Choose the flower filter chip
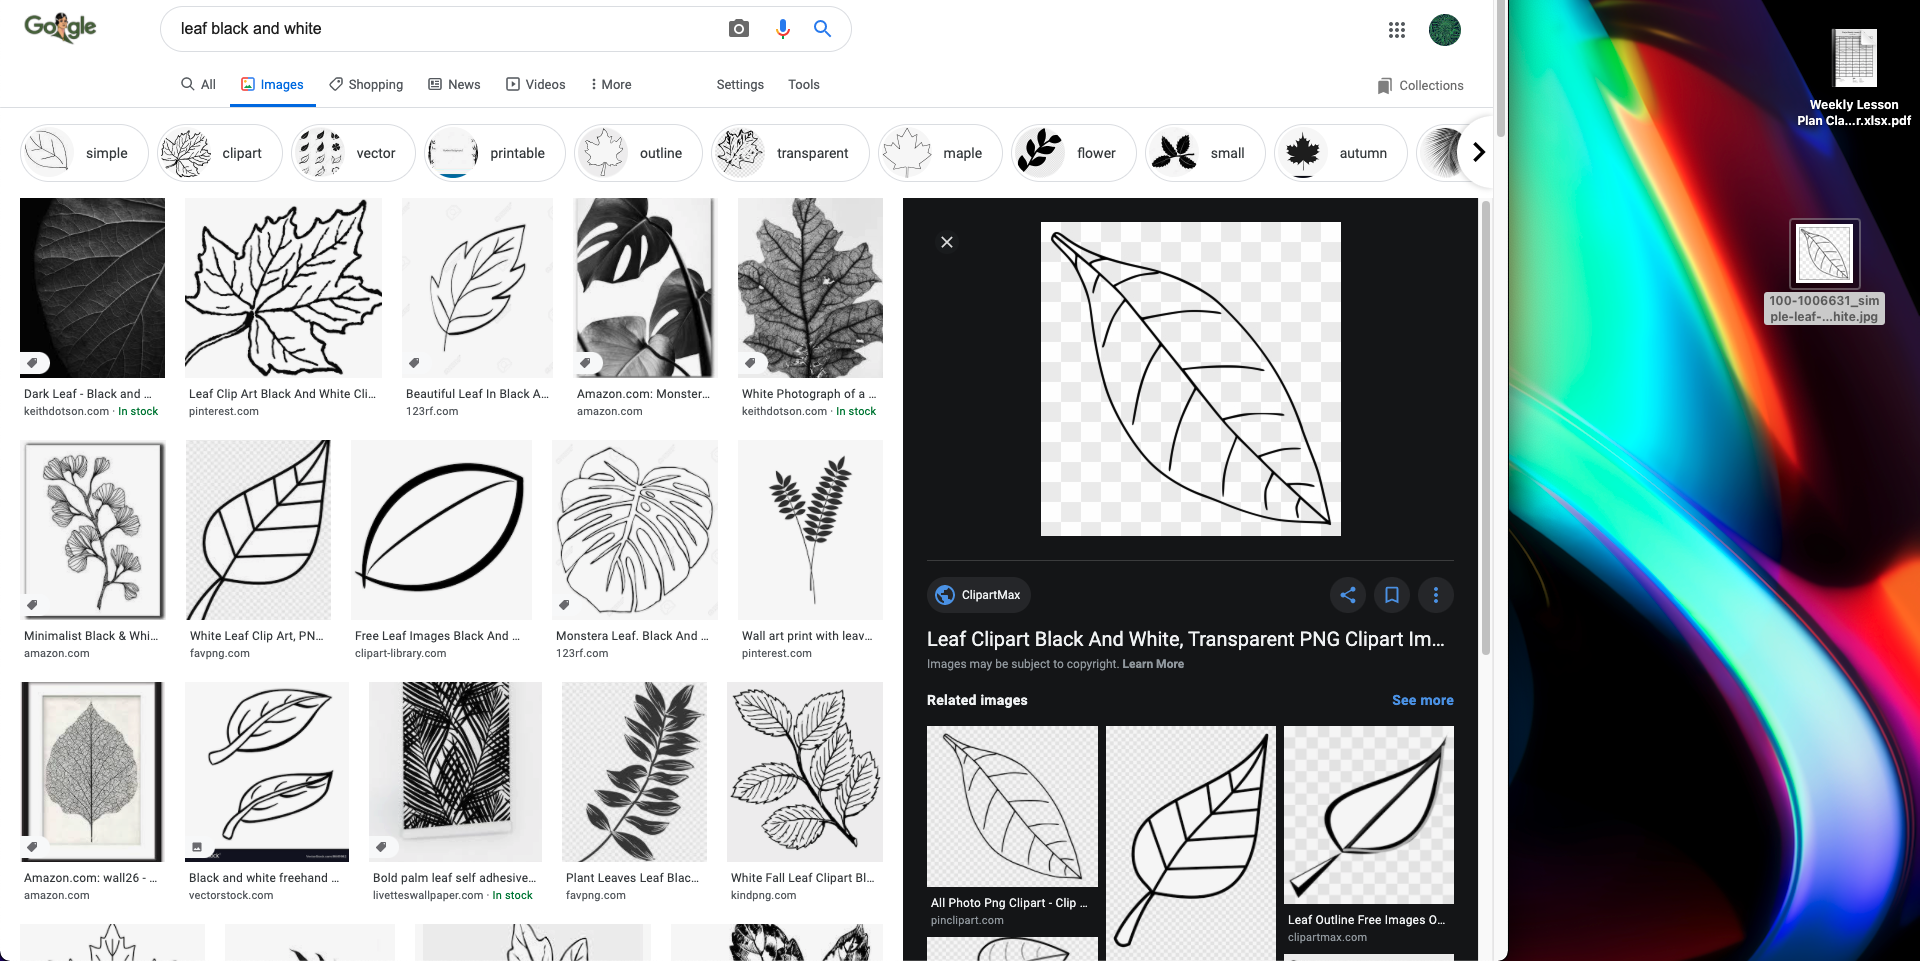Image resolution: width=1920 pixels, height=961 pixels. (1074, 153)
